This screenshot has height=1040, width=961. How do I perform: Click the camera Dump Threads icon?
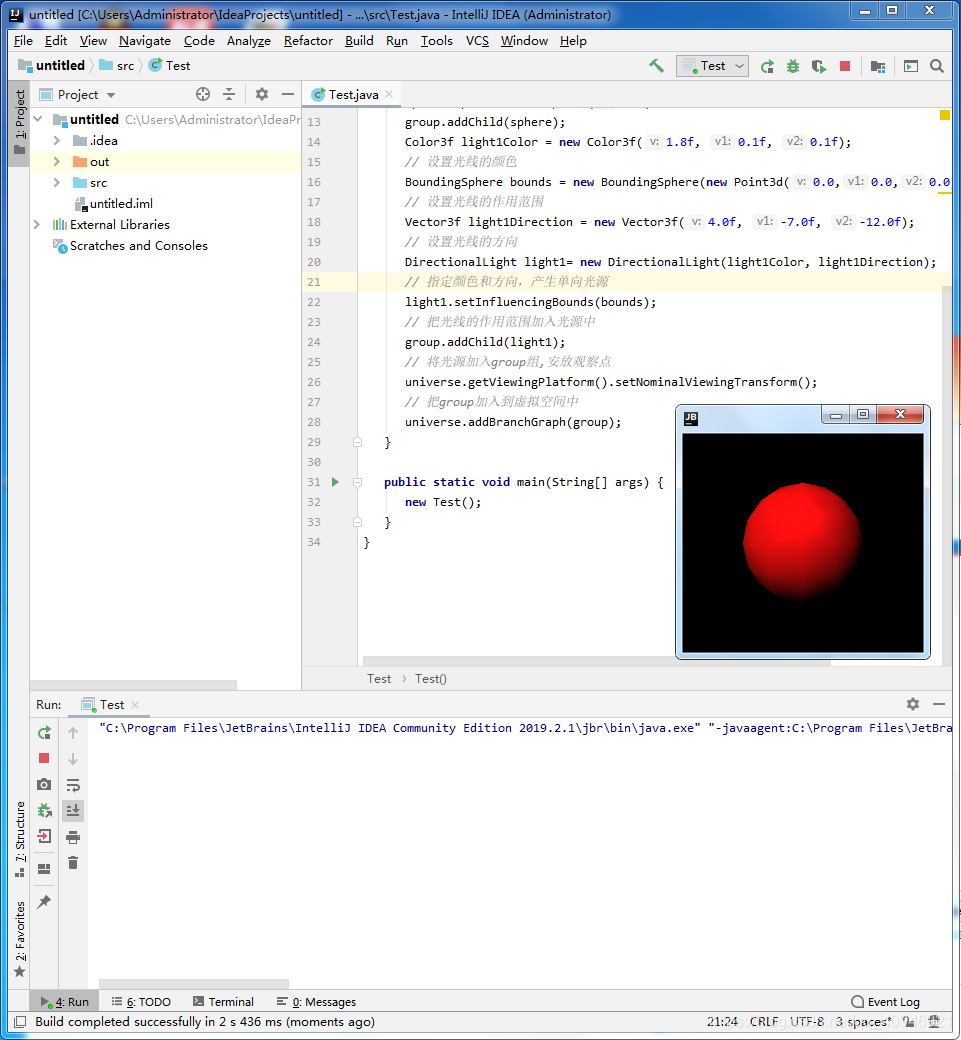[44, 785]
